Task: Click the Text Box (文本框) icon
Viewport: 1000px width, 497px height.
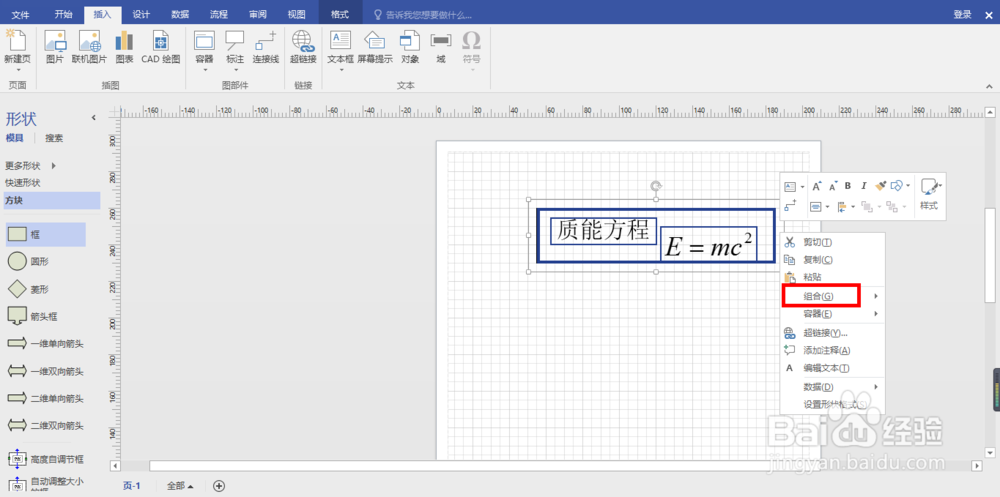Action: (340, 41)
